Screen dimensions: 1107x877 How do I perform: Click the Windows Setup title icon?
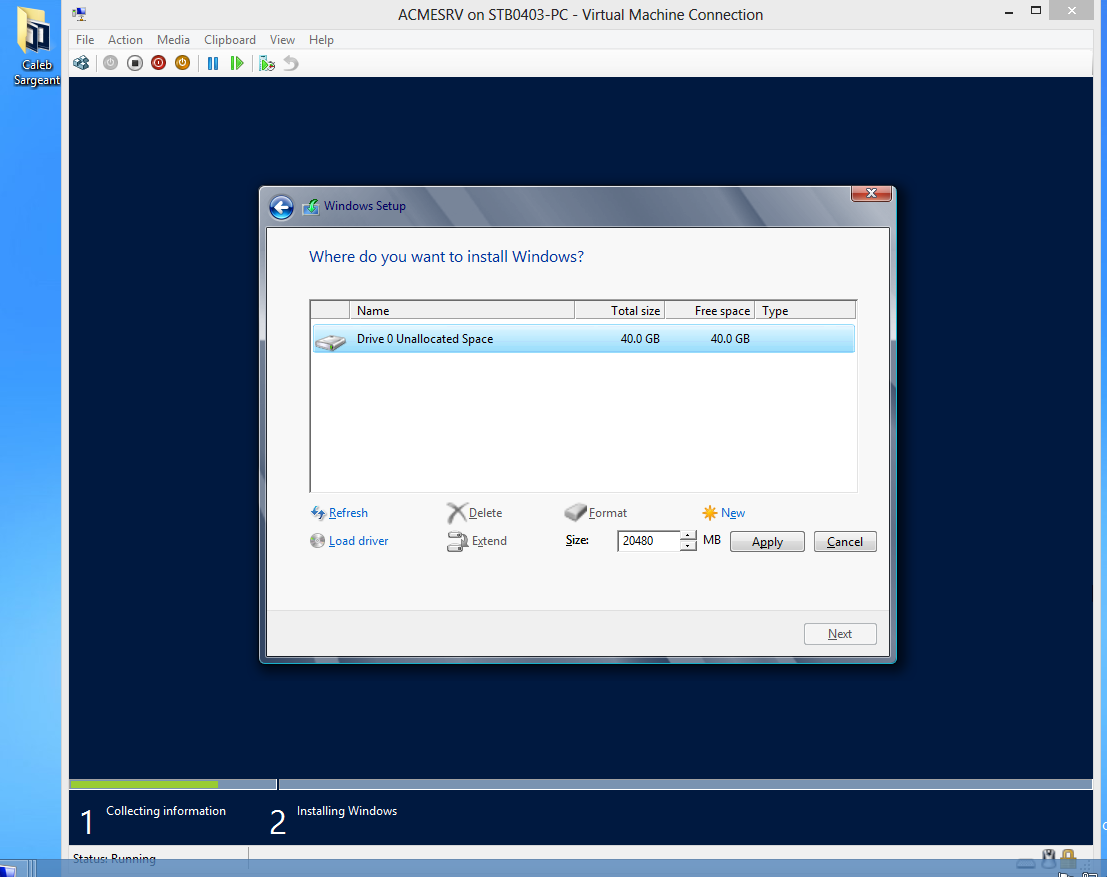tap(310, 207)
